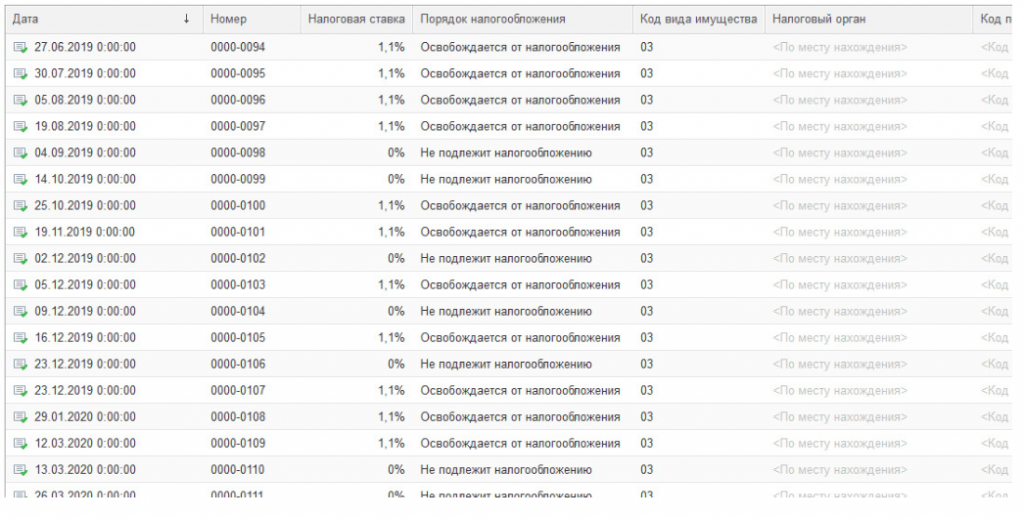Click document icon for 16.12.2019 row
The image size is (1024, 517).
pyautogui.click(x=21, y=338)
